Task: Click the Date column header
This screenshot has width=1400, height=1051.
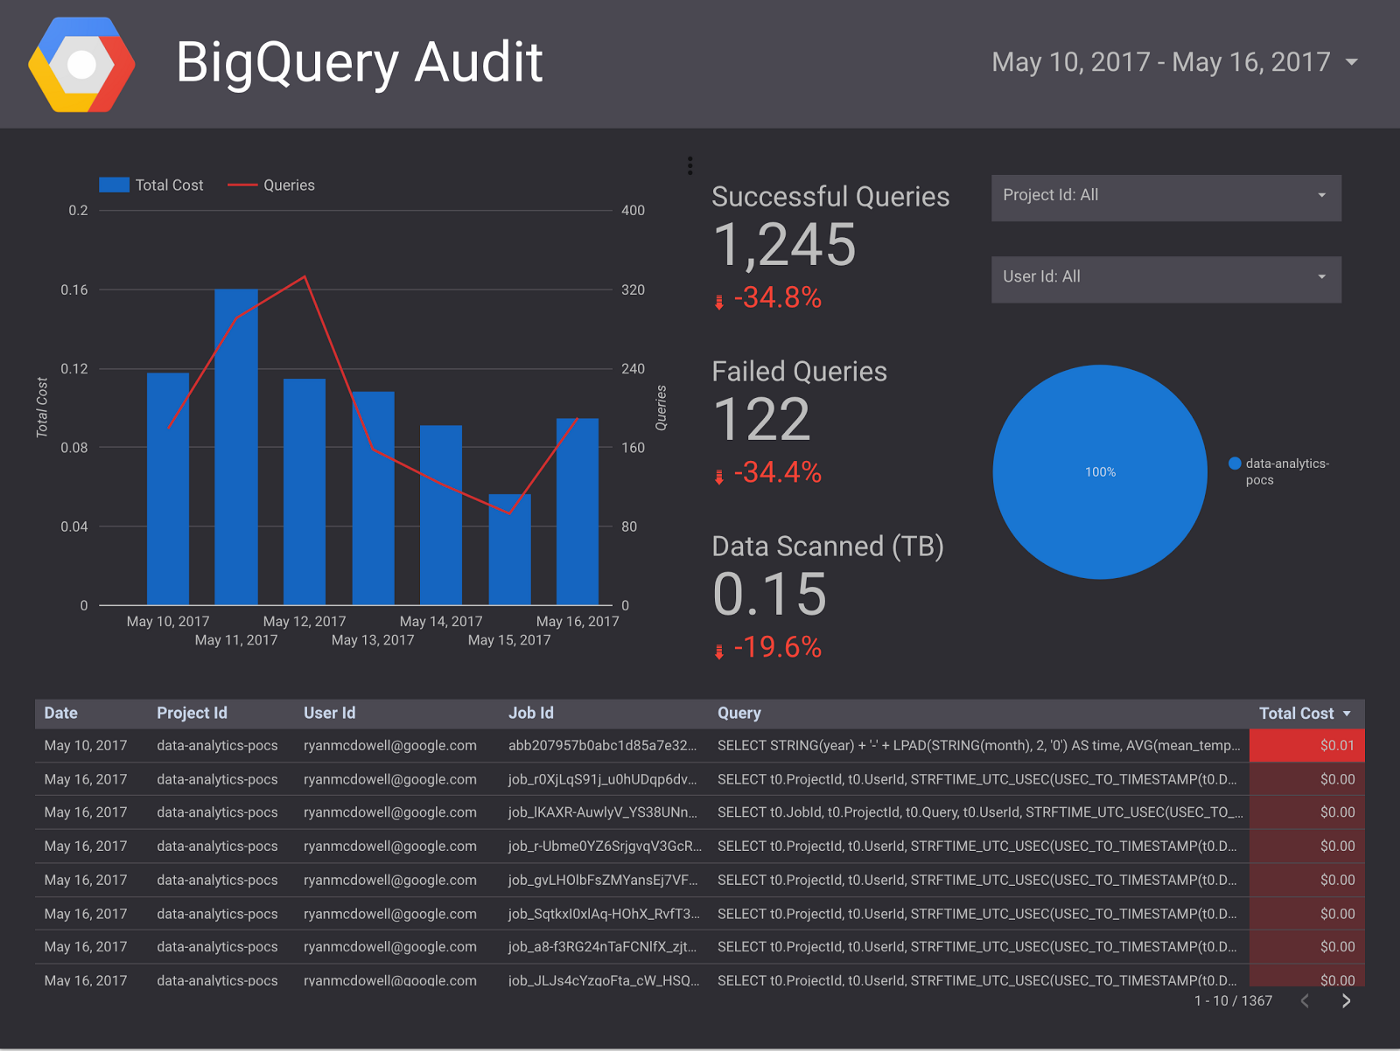Action: pyautogui.click(x=60, y=713)
